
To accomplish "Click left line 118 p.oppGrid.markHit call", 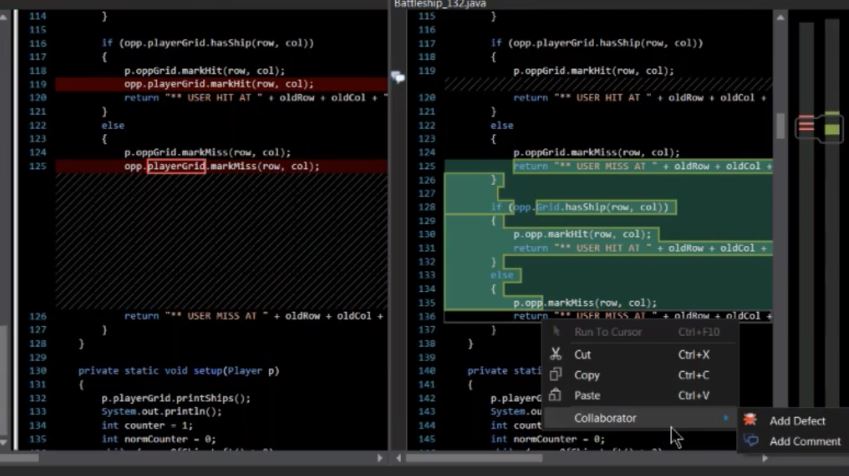I will [204, 70].
